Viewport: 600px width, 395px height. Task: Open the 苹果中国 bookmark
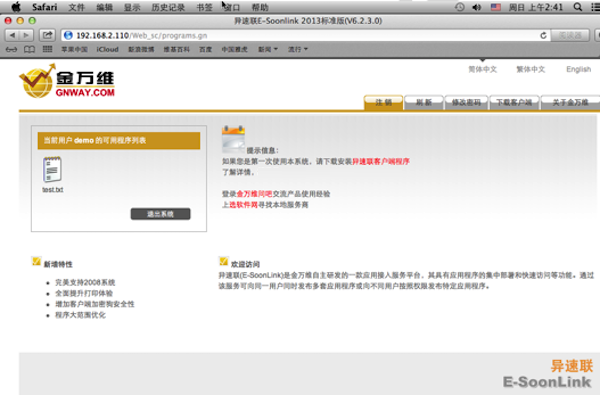click(x=74, y=49)
